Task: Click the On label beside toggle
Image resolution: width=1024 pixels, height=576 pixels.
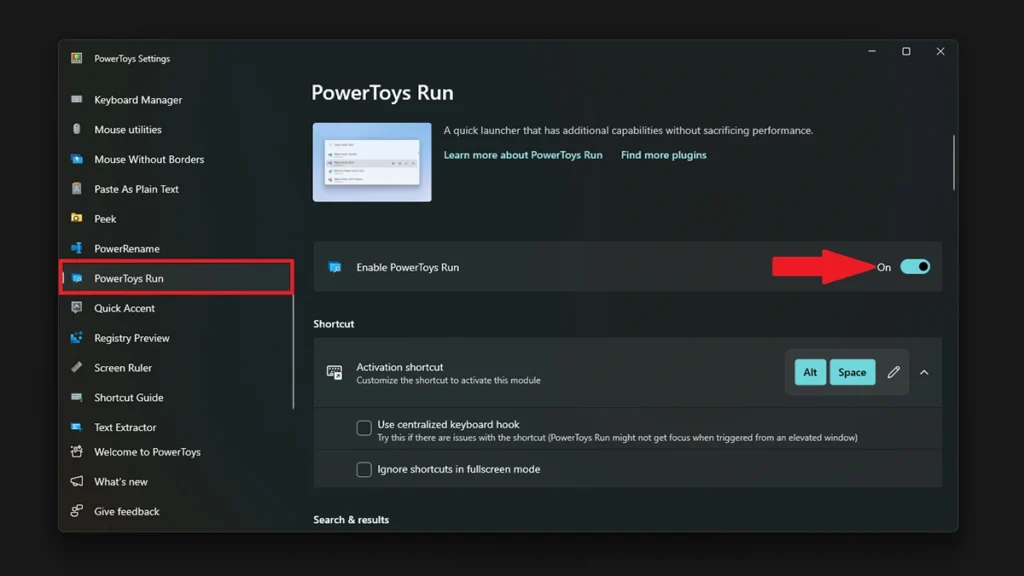Action: [884, 267]
